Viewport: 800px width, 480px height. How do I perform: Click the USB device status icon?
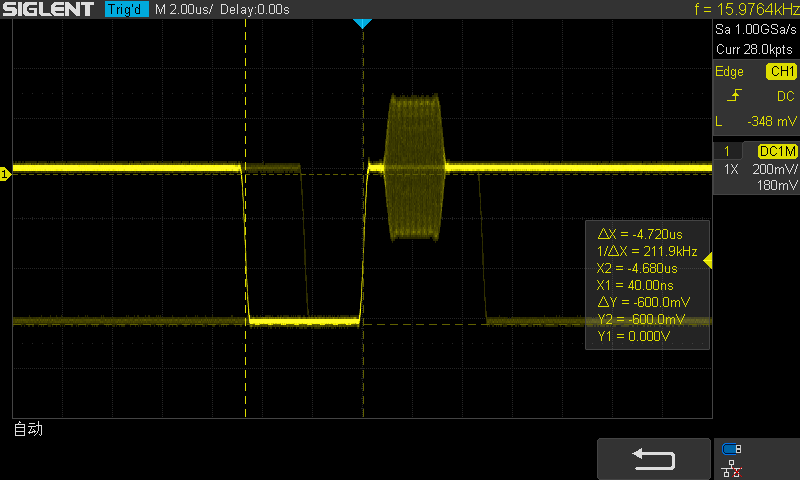732,449
